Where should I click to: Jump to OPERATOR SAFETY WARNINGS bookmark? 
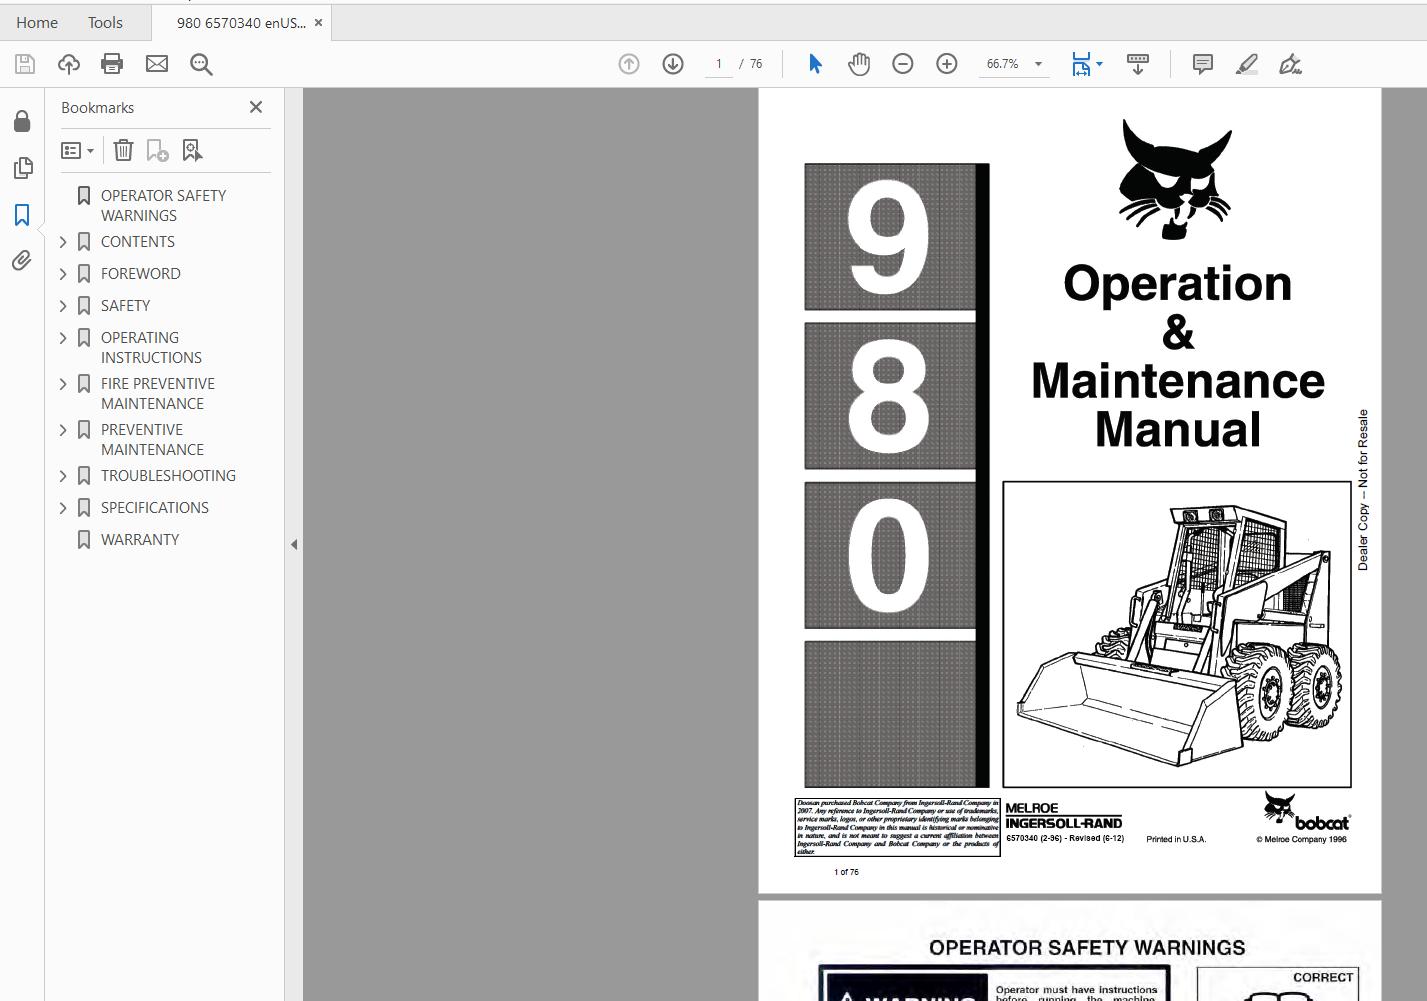click(163, 206)
